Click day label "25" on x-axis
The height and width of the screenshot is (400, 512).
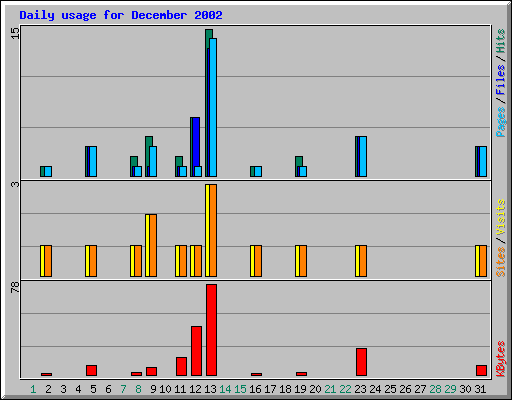pos(390,389)
